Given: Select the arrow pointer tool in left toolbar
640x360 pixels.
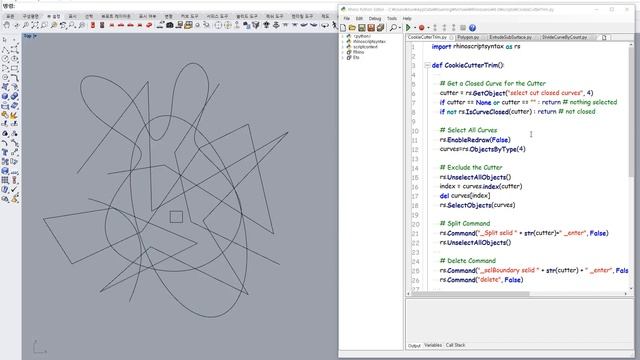Looking at the screenshot, I should point(5,40).
